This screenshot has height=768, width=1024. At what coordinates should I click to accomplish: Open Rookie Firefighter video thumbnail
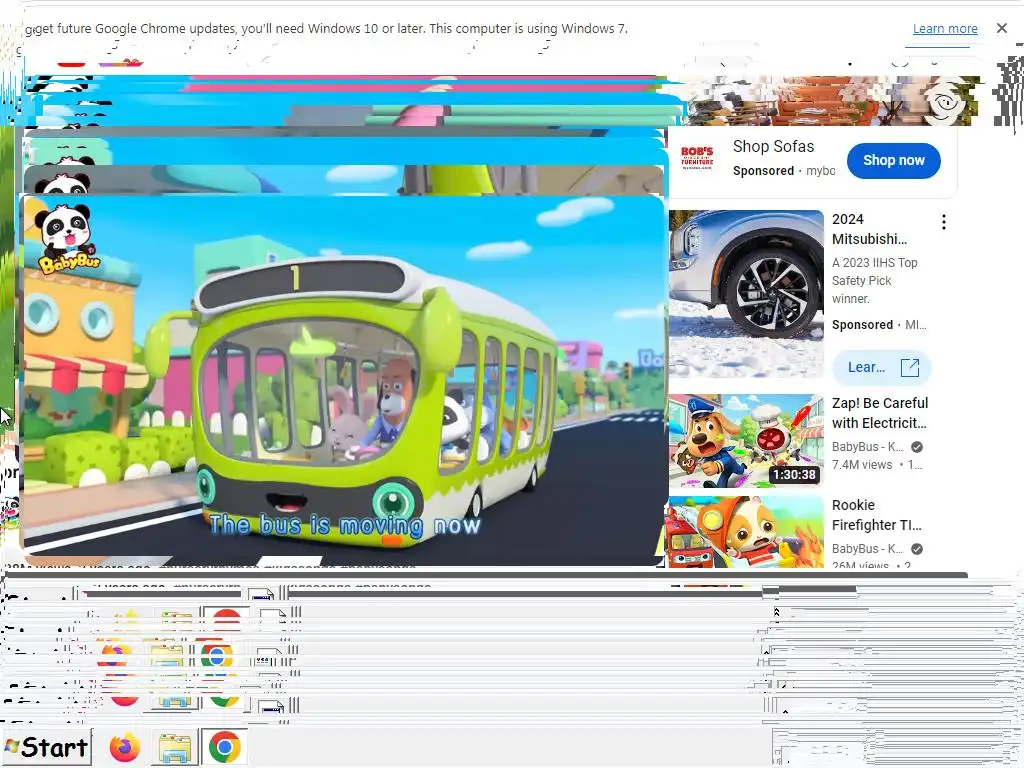click(746, 532)
